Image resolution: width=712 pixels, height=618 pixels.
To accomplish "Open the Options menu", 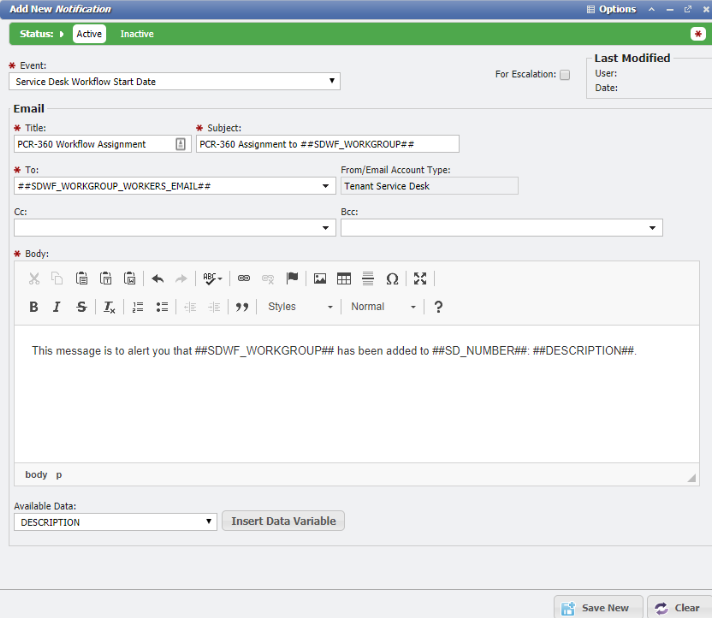I will pos(611,9).
